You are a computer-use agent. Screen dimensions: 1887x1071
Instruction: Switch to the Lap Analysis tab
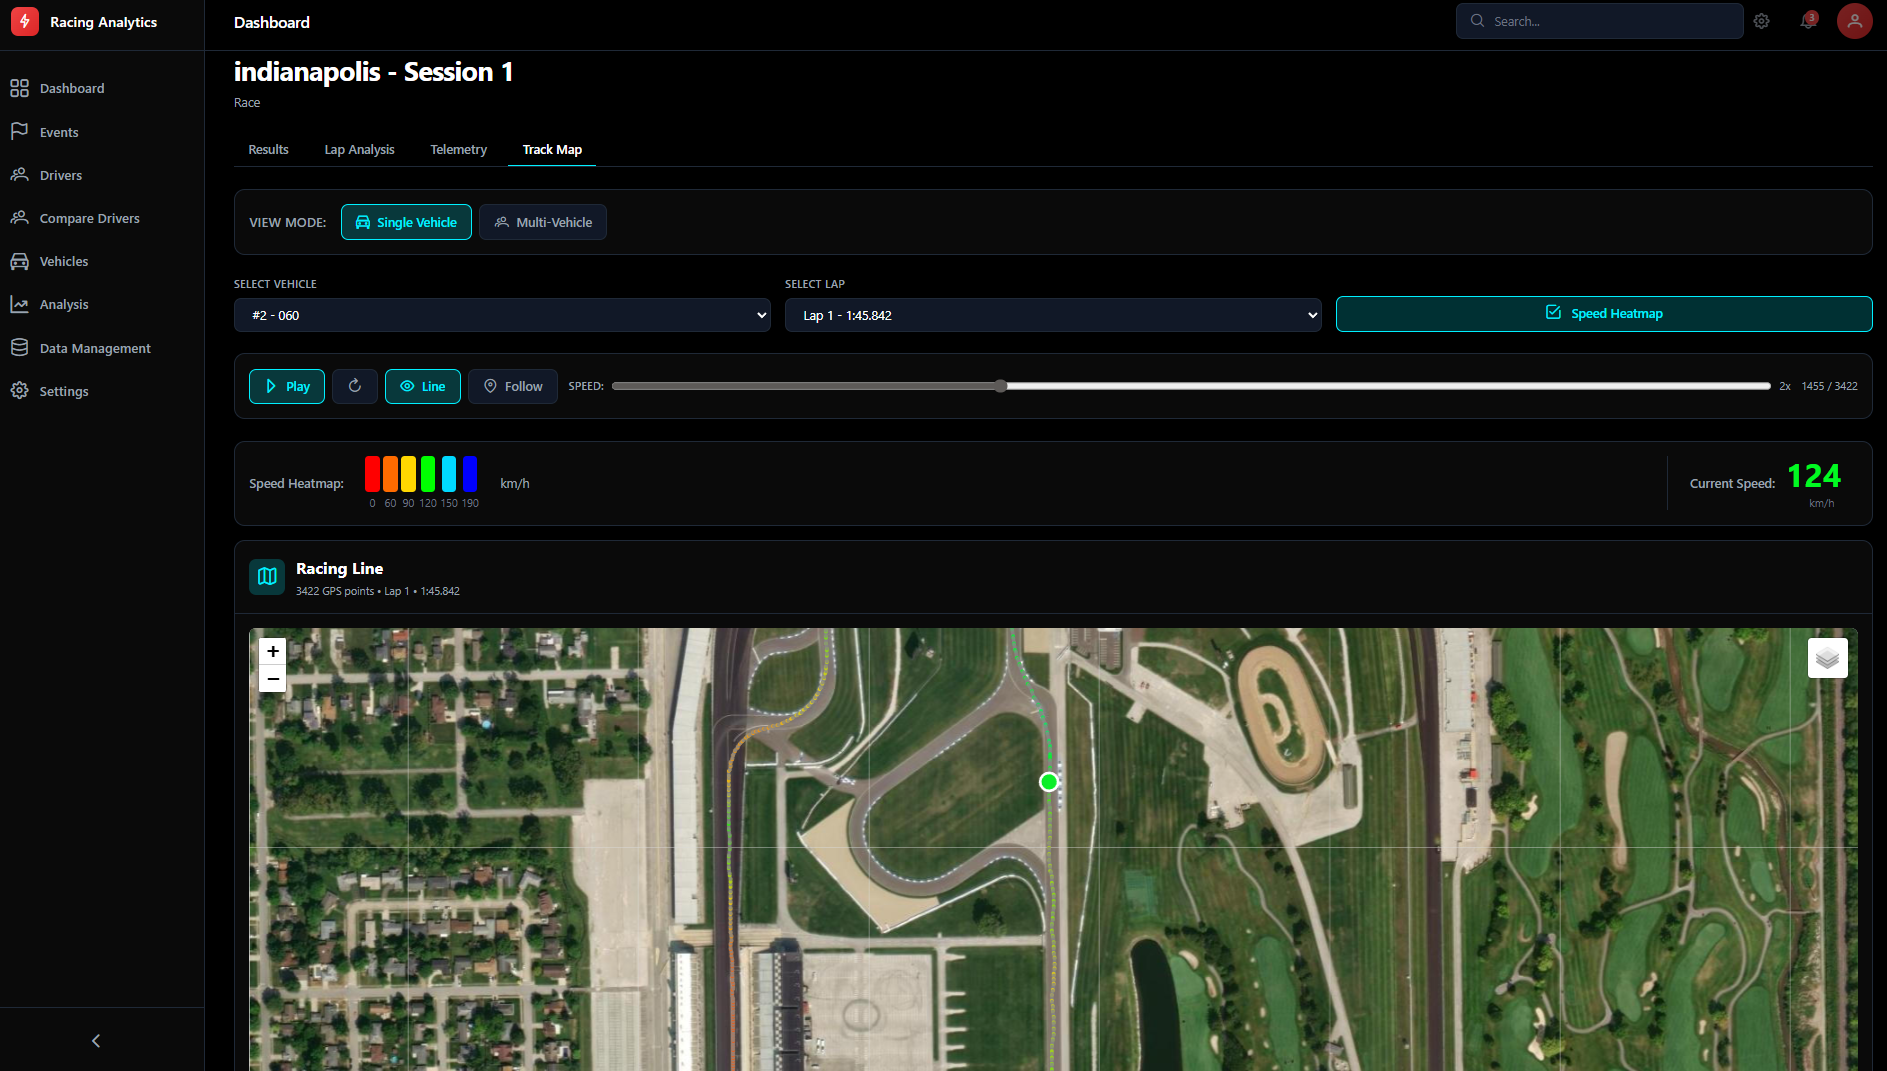[359, 149]
